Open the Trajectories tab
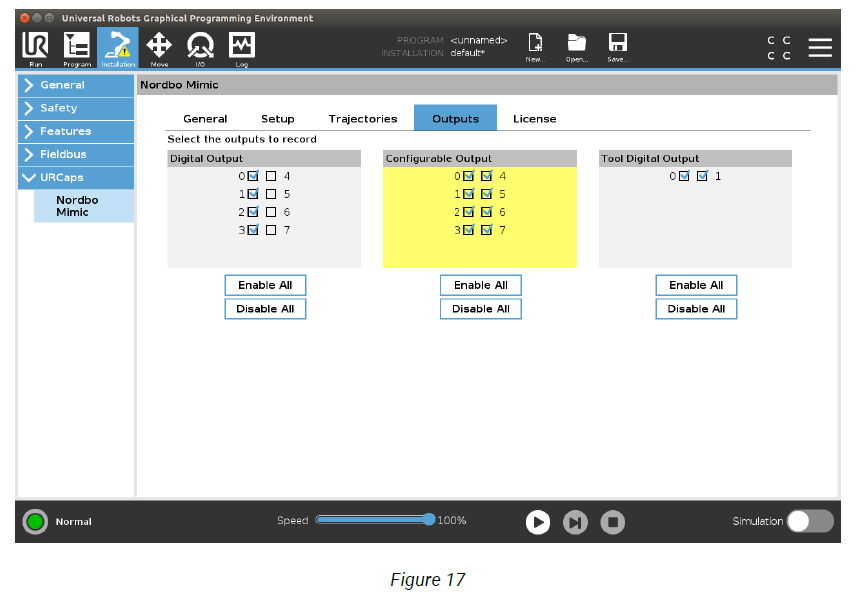 click(363, 119)
